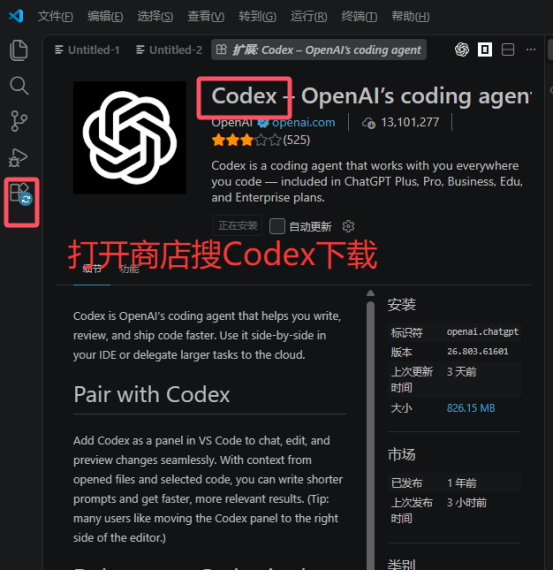Open the 查看(V) menu
The image size is (554, 571).
(x=206, y=16)
